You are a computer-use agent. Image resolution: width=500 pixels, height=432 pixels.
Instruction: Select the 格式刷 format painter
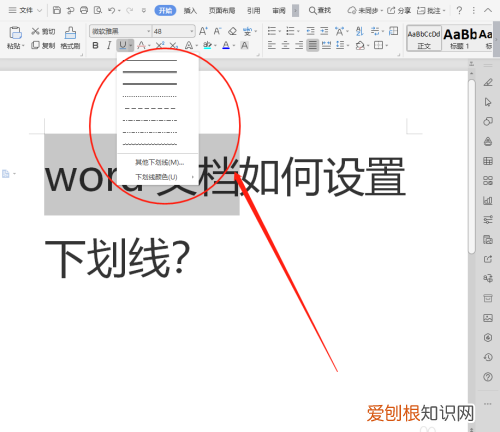[x=70, y=38]
